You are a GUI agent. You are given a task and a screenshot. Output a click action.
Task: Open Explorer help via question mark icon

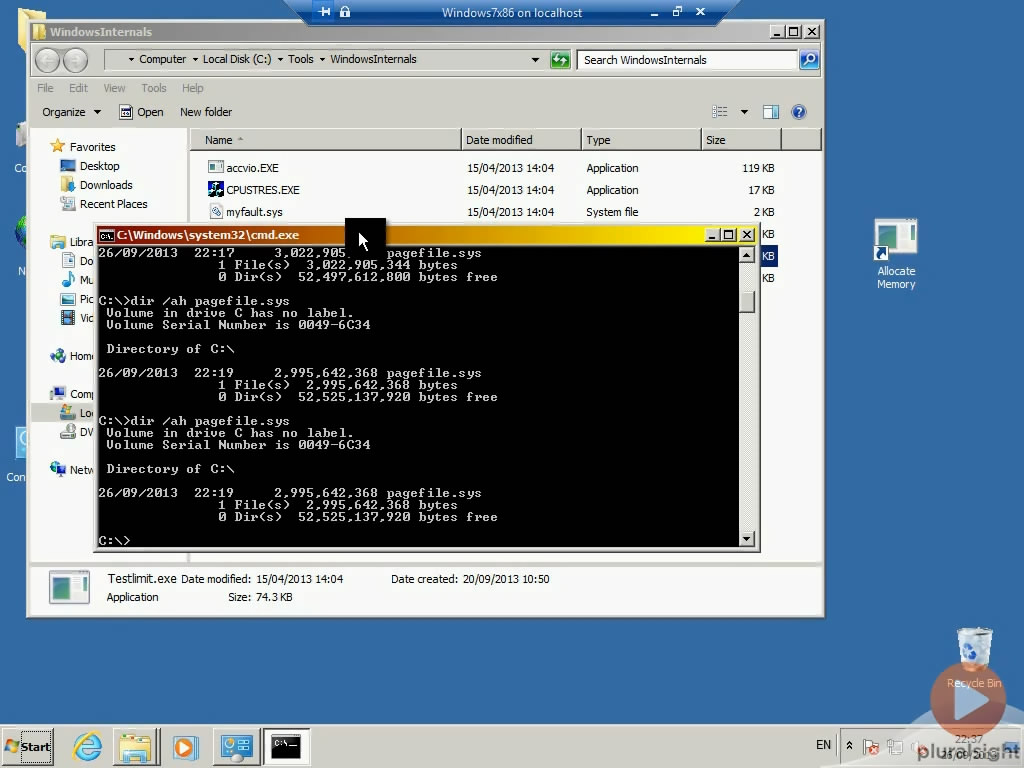[798, 112]
